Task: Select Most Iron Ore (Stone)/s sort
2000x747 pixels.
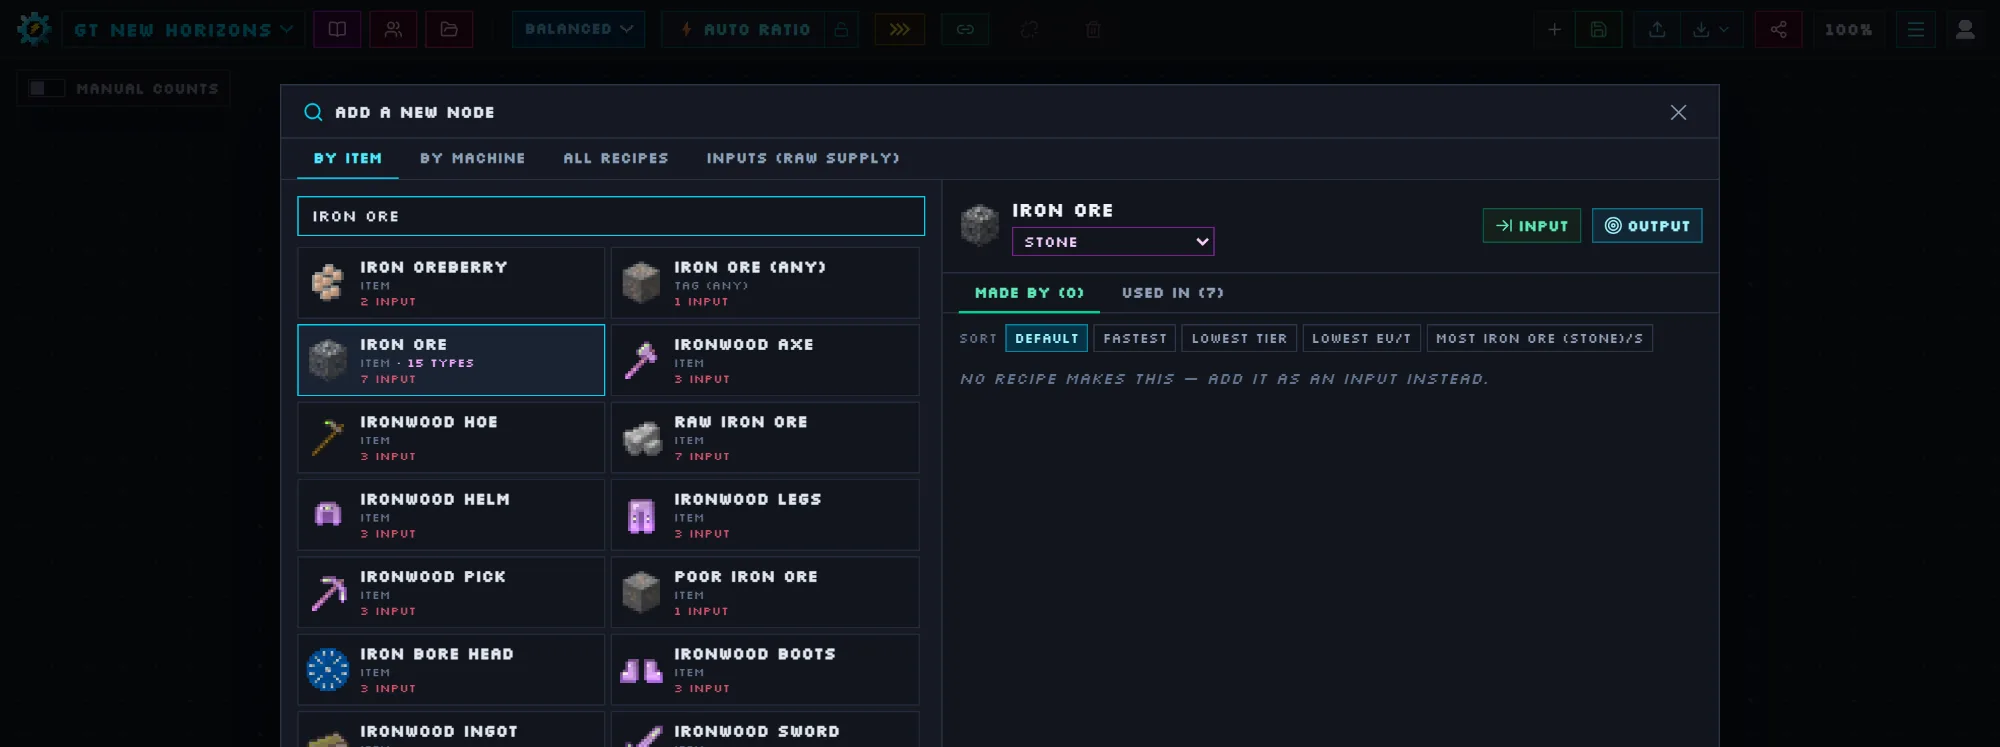Action: [x=1539, y=338]
